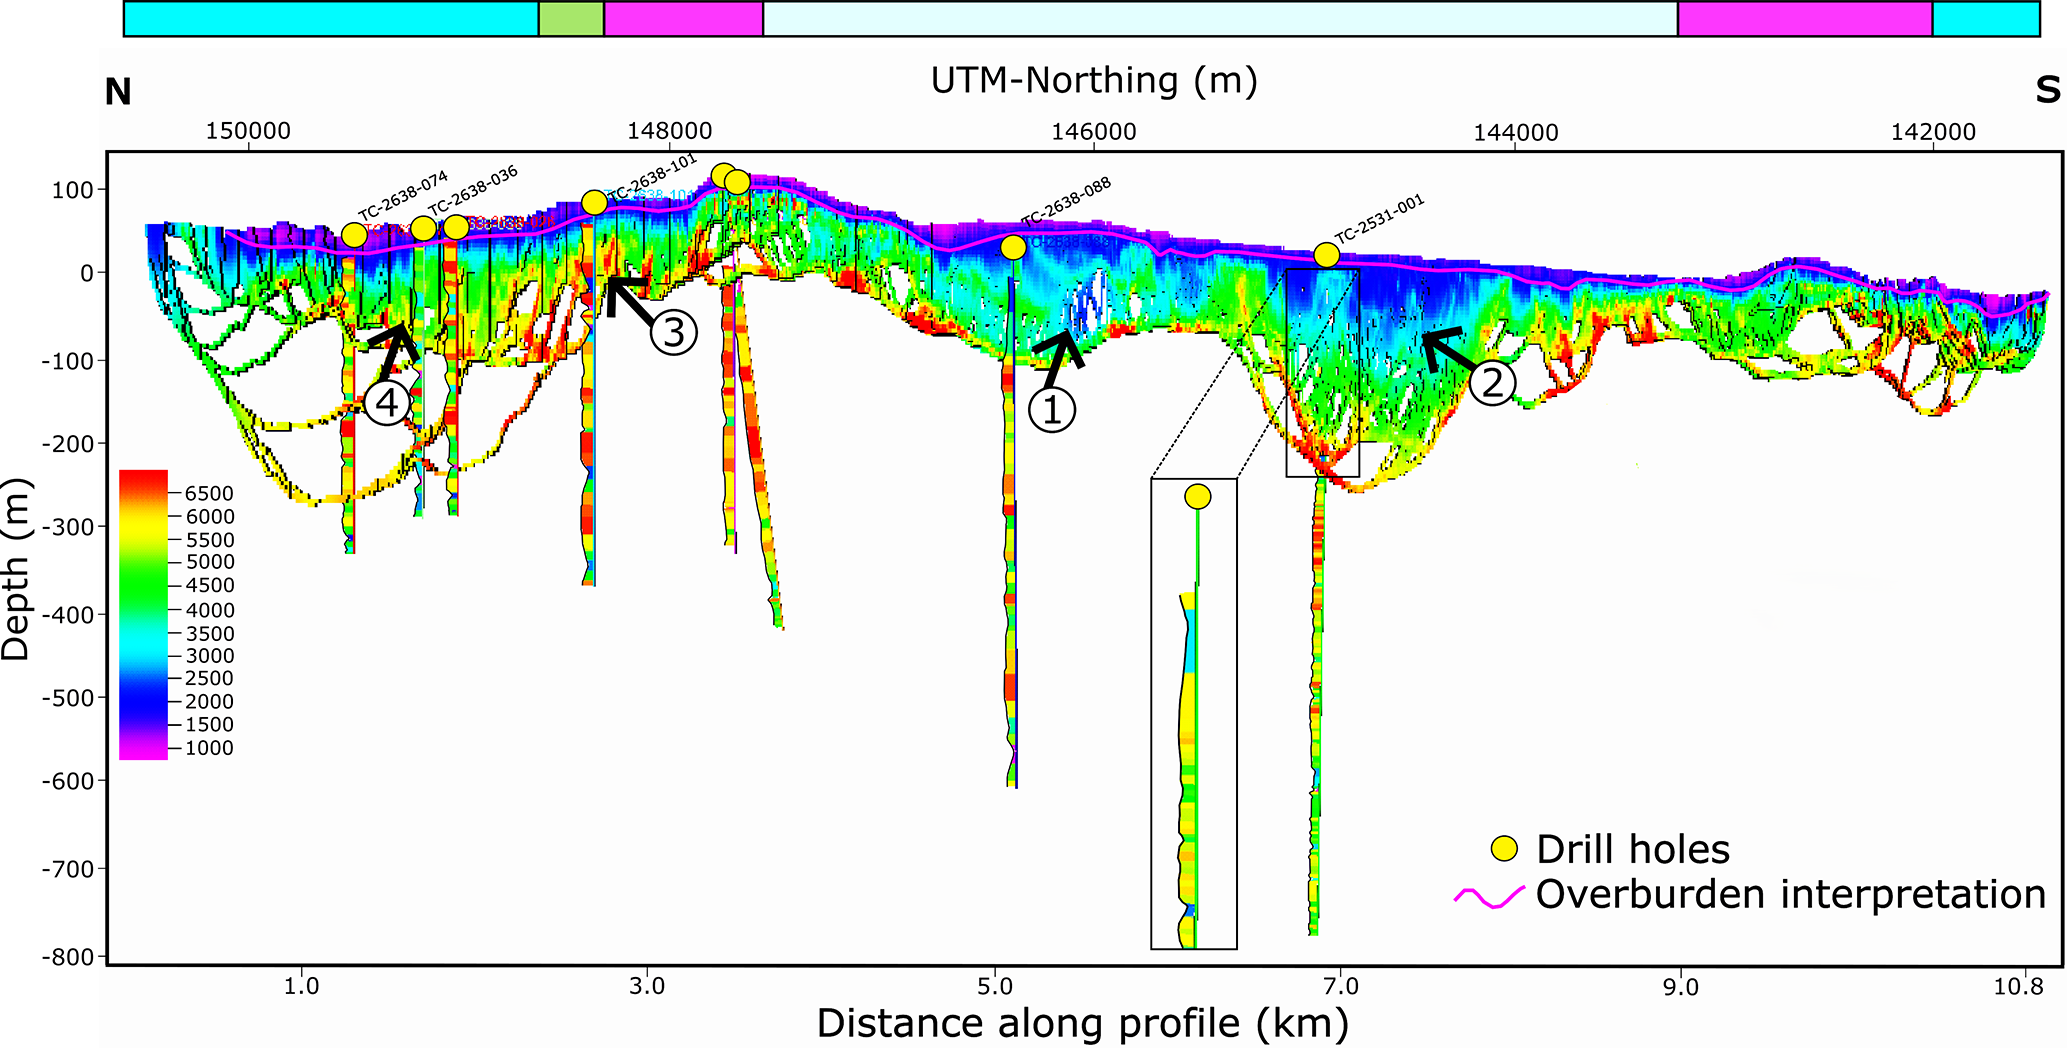Image resolution: width=2067 pixels, height=1048 pixels.
Task: Click the "Drill holes" legend text
Action: point(1632,849)
